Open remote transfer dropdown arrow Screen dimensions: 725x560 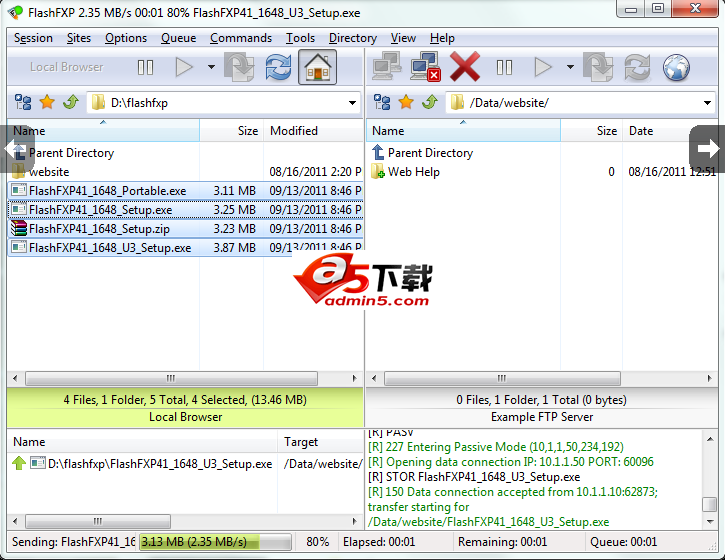point(571,67)
